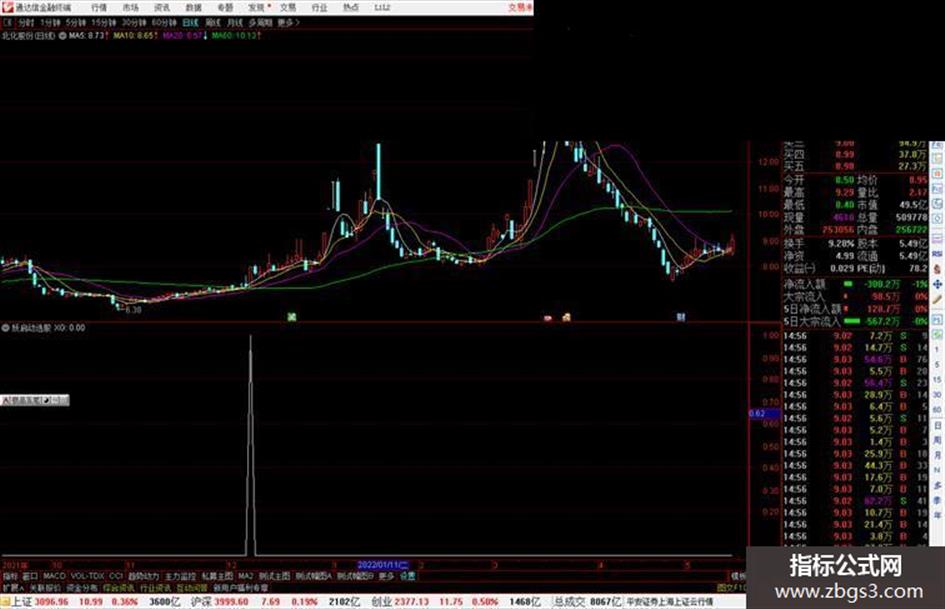The height and width of the screenshot is (609, 945).
Task: Select the 5 minute sidebar shortcut
Action: tap(937, 364)
